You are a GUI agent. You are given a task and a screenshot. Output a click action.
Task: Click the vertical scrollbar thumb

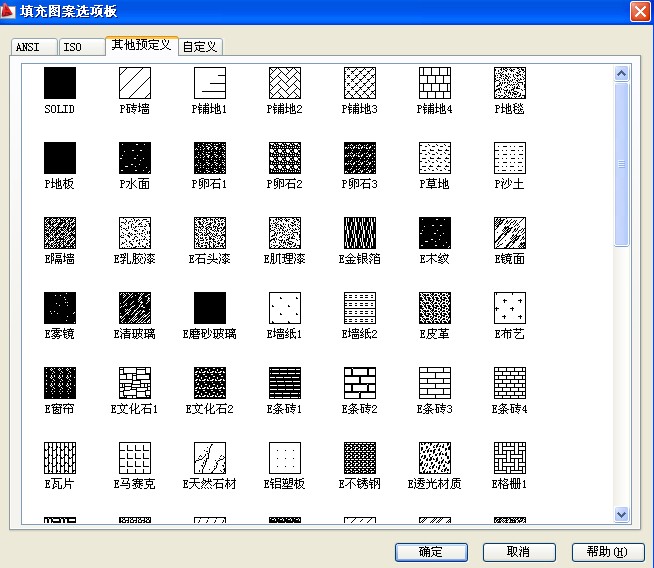pyautogui.click(x=621, y=165)
